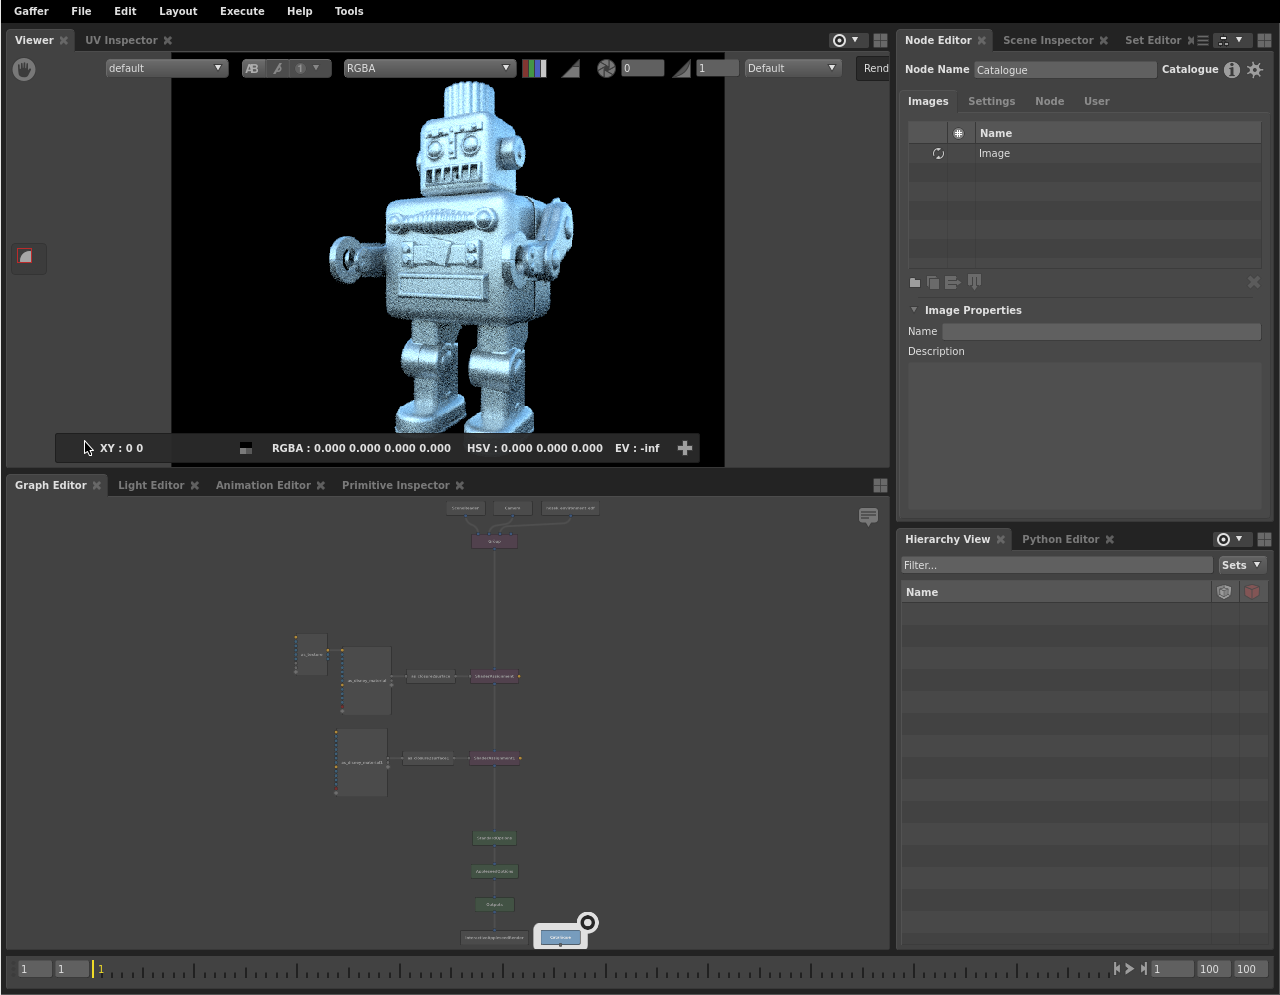Open the 'default' view dropdown in Viewer
This screenshot has width=1280, height=995.
(165, 68)
